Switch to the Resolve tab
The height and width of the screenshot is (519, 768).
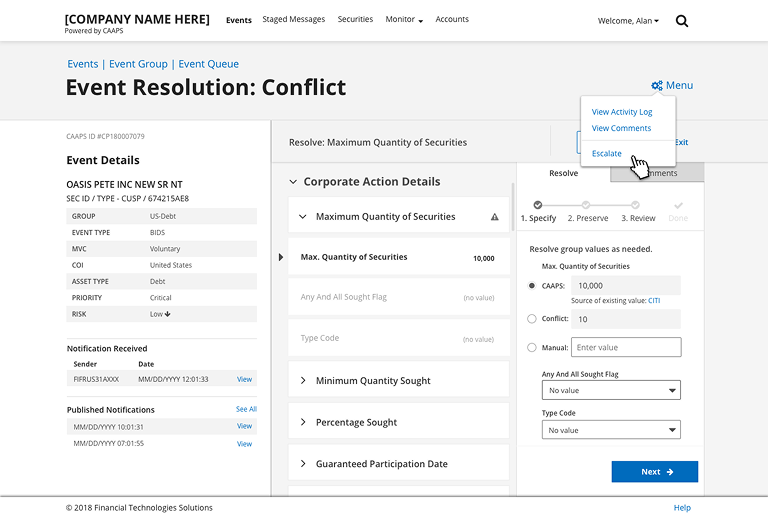pyautogui.click(x=563, y=173)
